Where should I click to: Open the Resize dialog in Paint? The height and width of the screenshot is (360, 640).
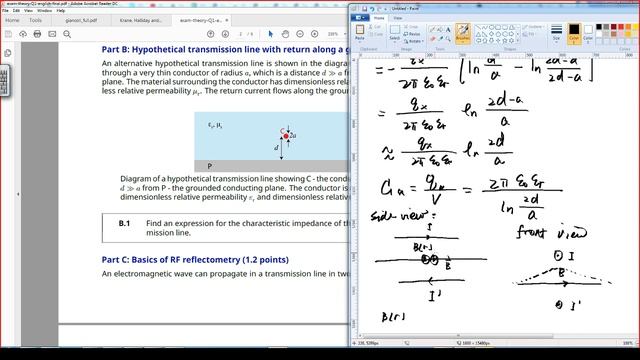(412, 34)
